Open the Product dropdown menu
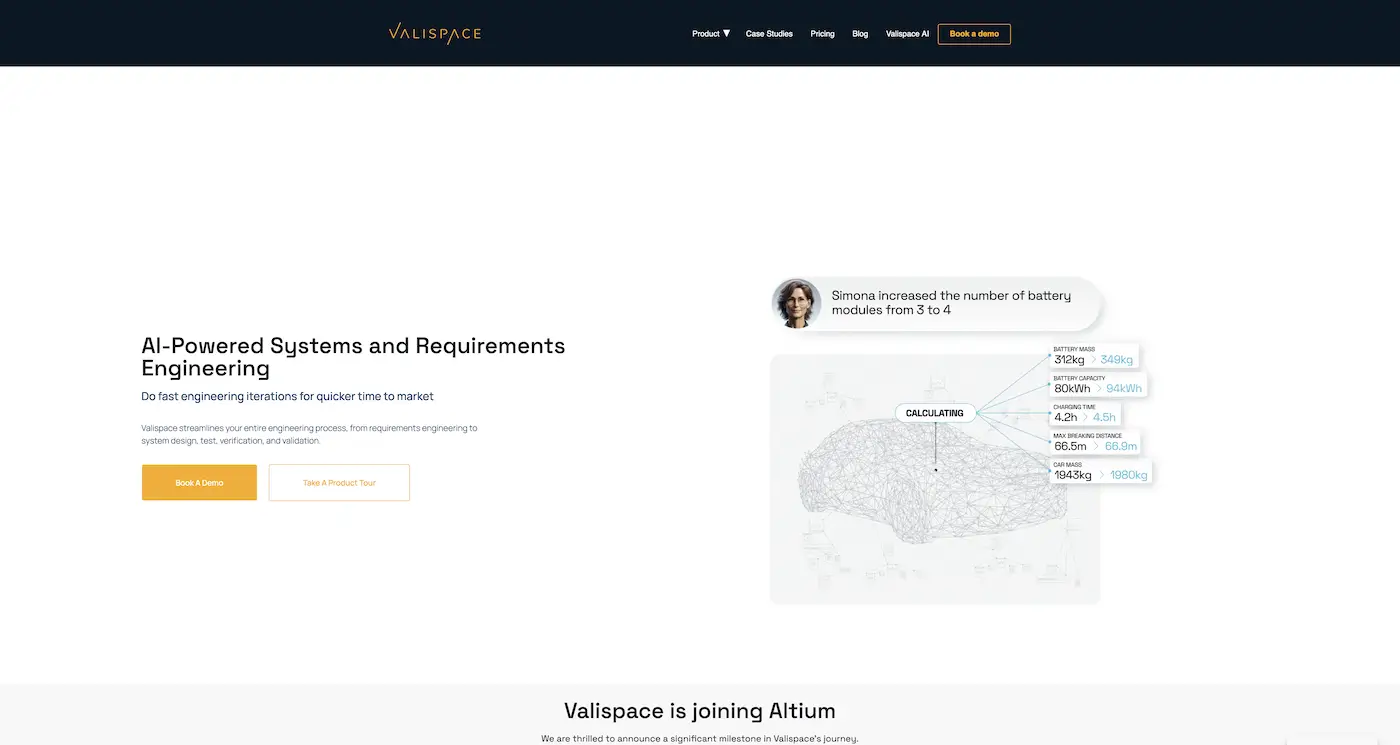 tap(711, 34)
